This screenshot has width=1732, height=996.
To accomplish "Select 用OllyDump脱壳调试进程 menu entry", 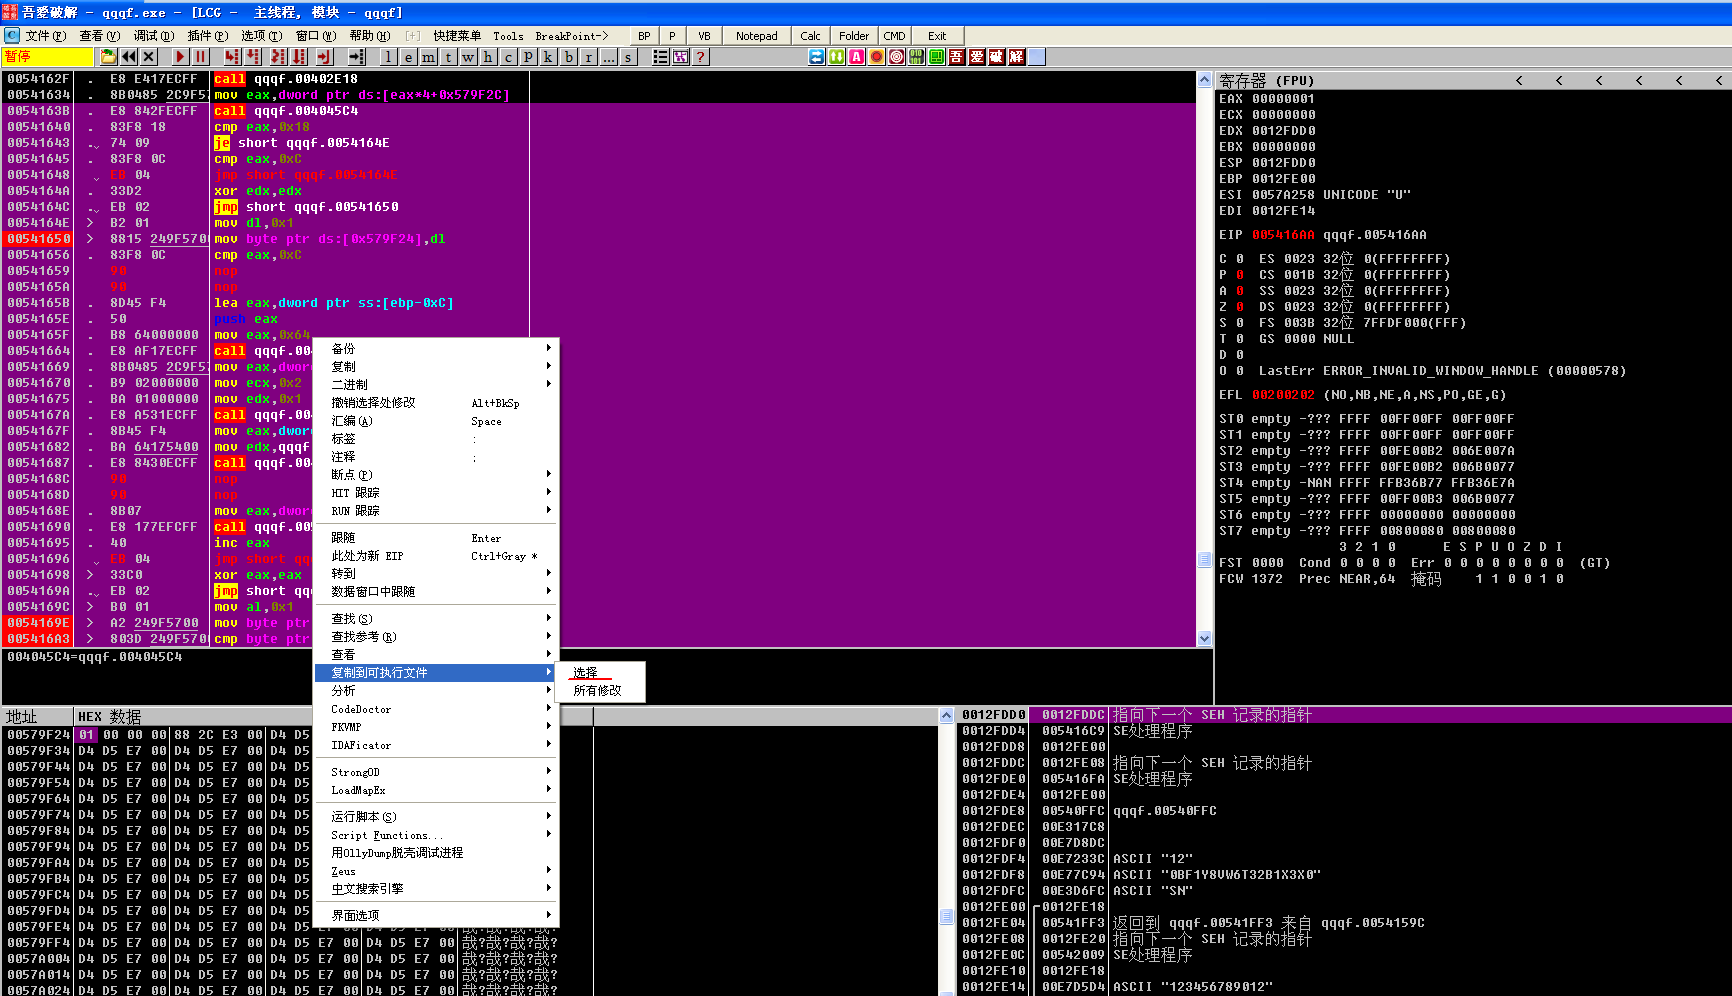I will point(436,853).
